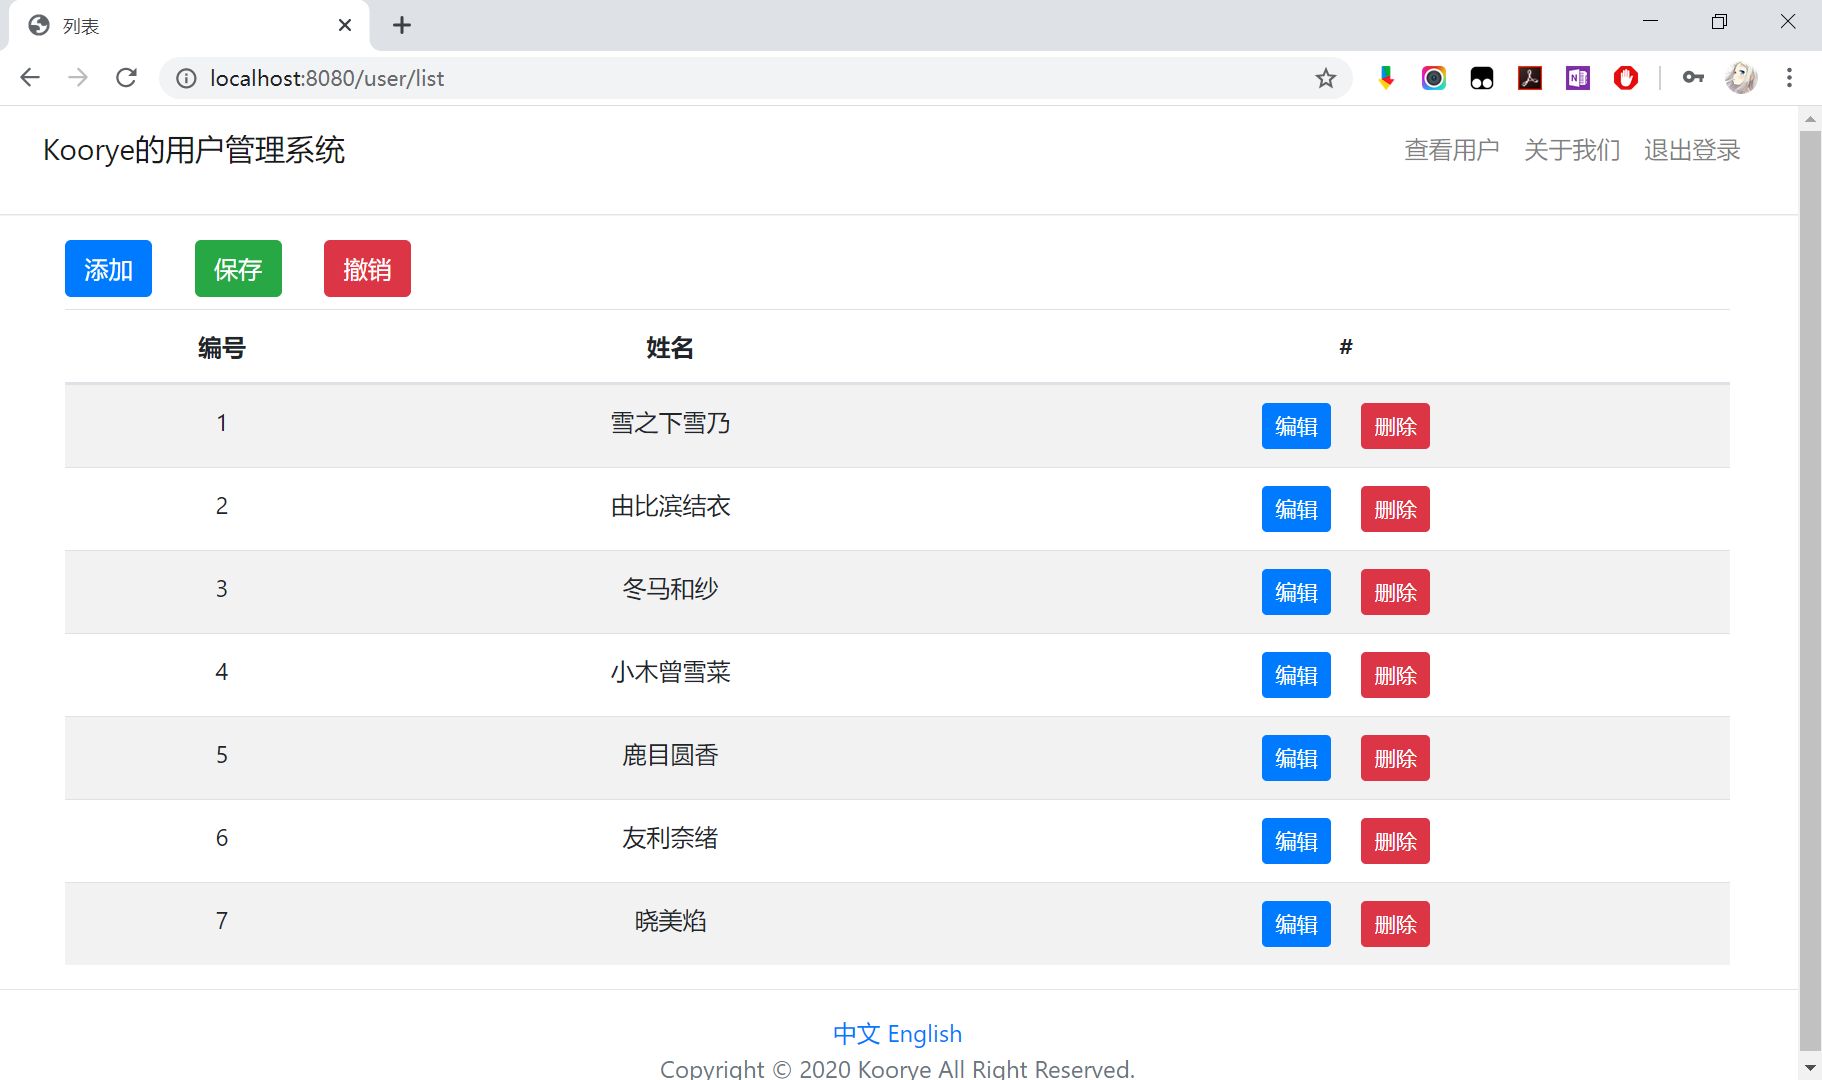
Task: Click the ad blocker extension icon
Action: (1625, 77)
